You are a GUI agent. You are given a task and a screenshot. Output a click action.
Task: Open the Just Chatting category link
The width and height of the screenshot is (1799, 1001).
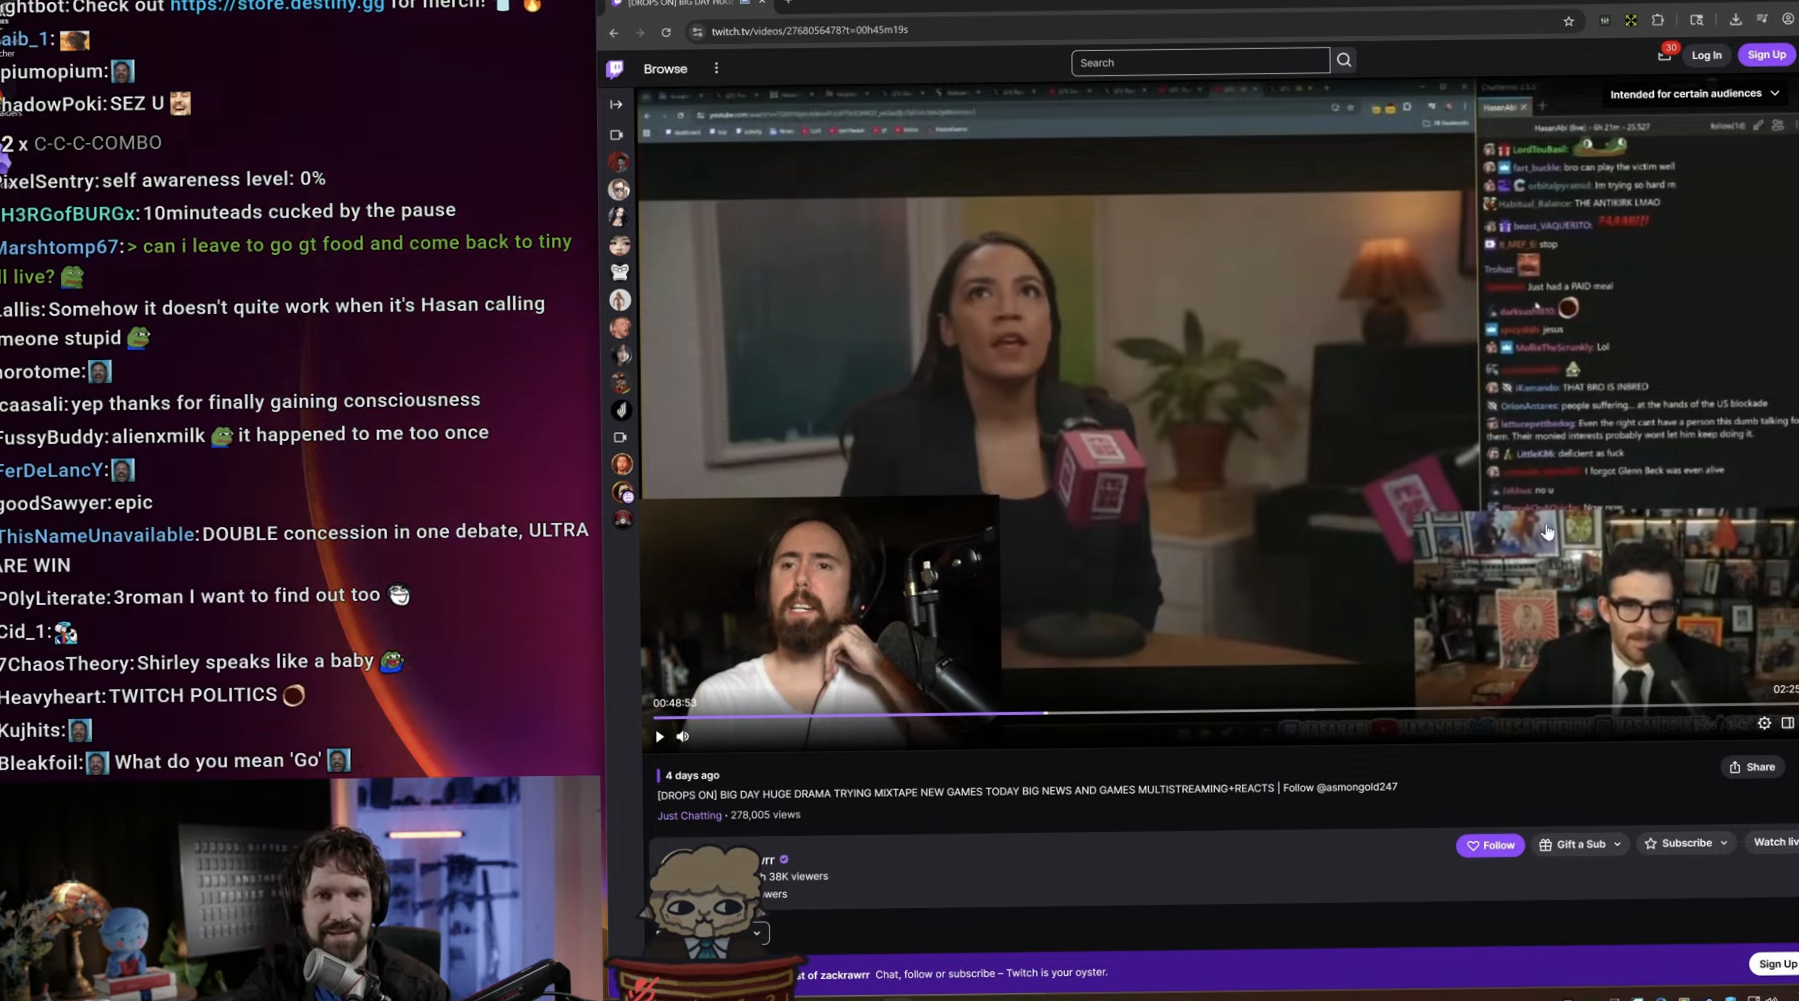click(689, 816)
